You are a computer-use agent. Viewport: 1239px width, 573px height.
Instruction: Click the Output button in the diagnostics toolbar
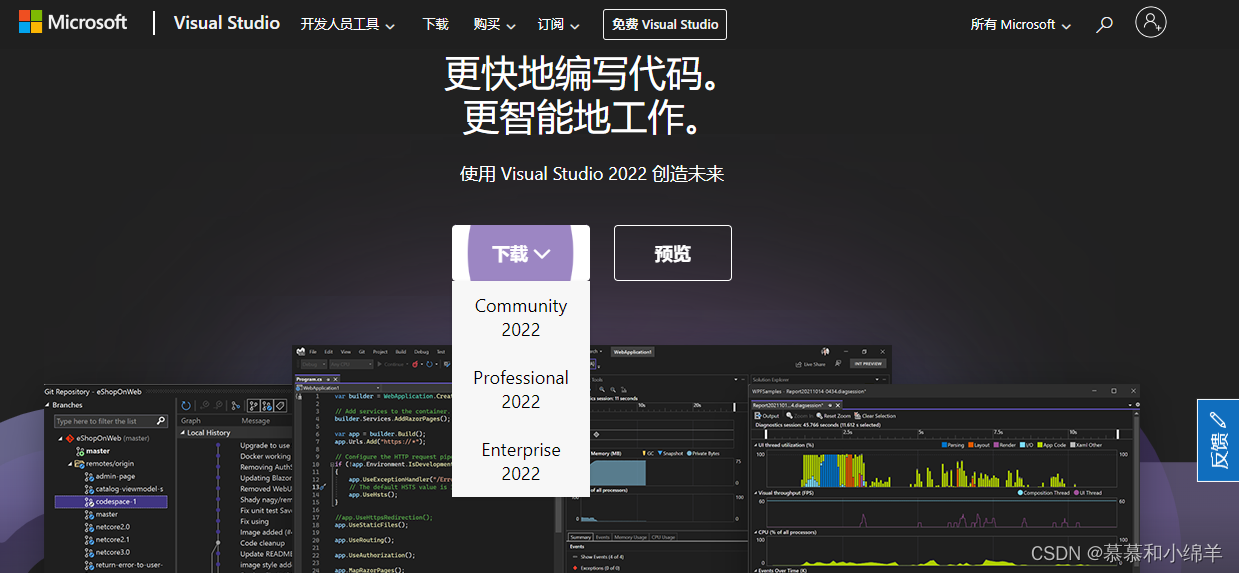768,416
